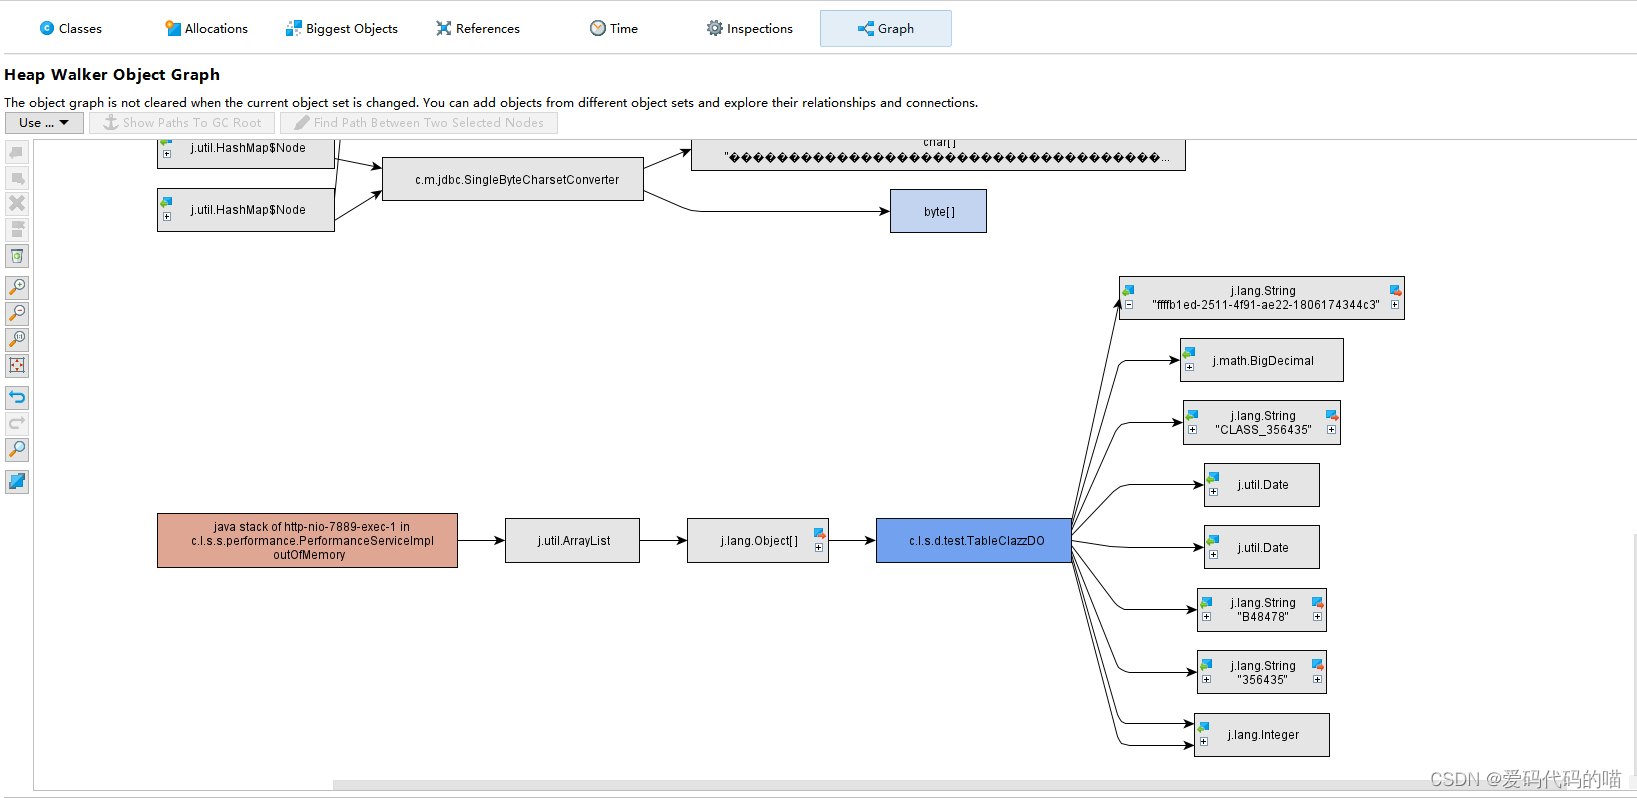Expand incoming references of upper j.util.Date
The height and width of the screenshot is (798, 1637).
point(1213,492)
